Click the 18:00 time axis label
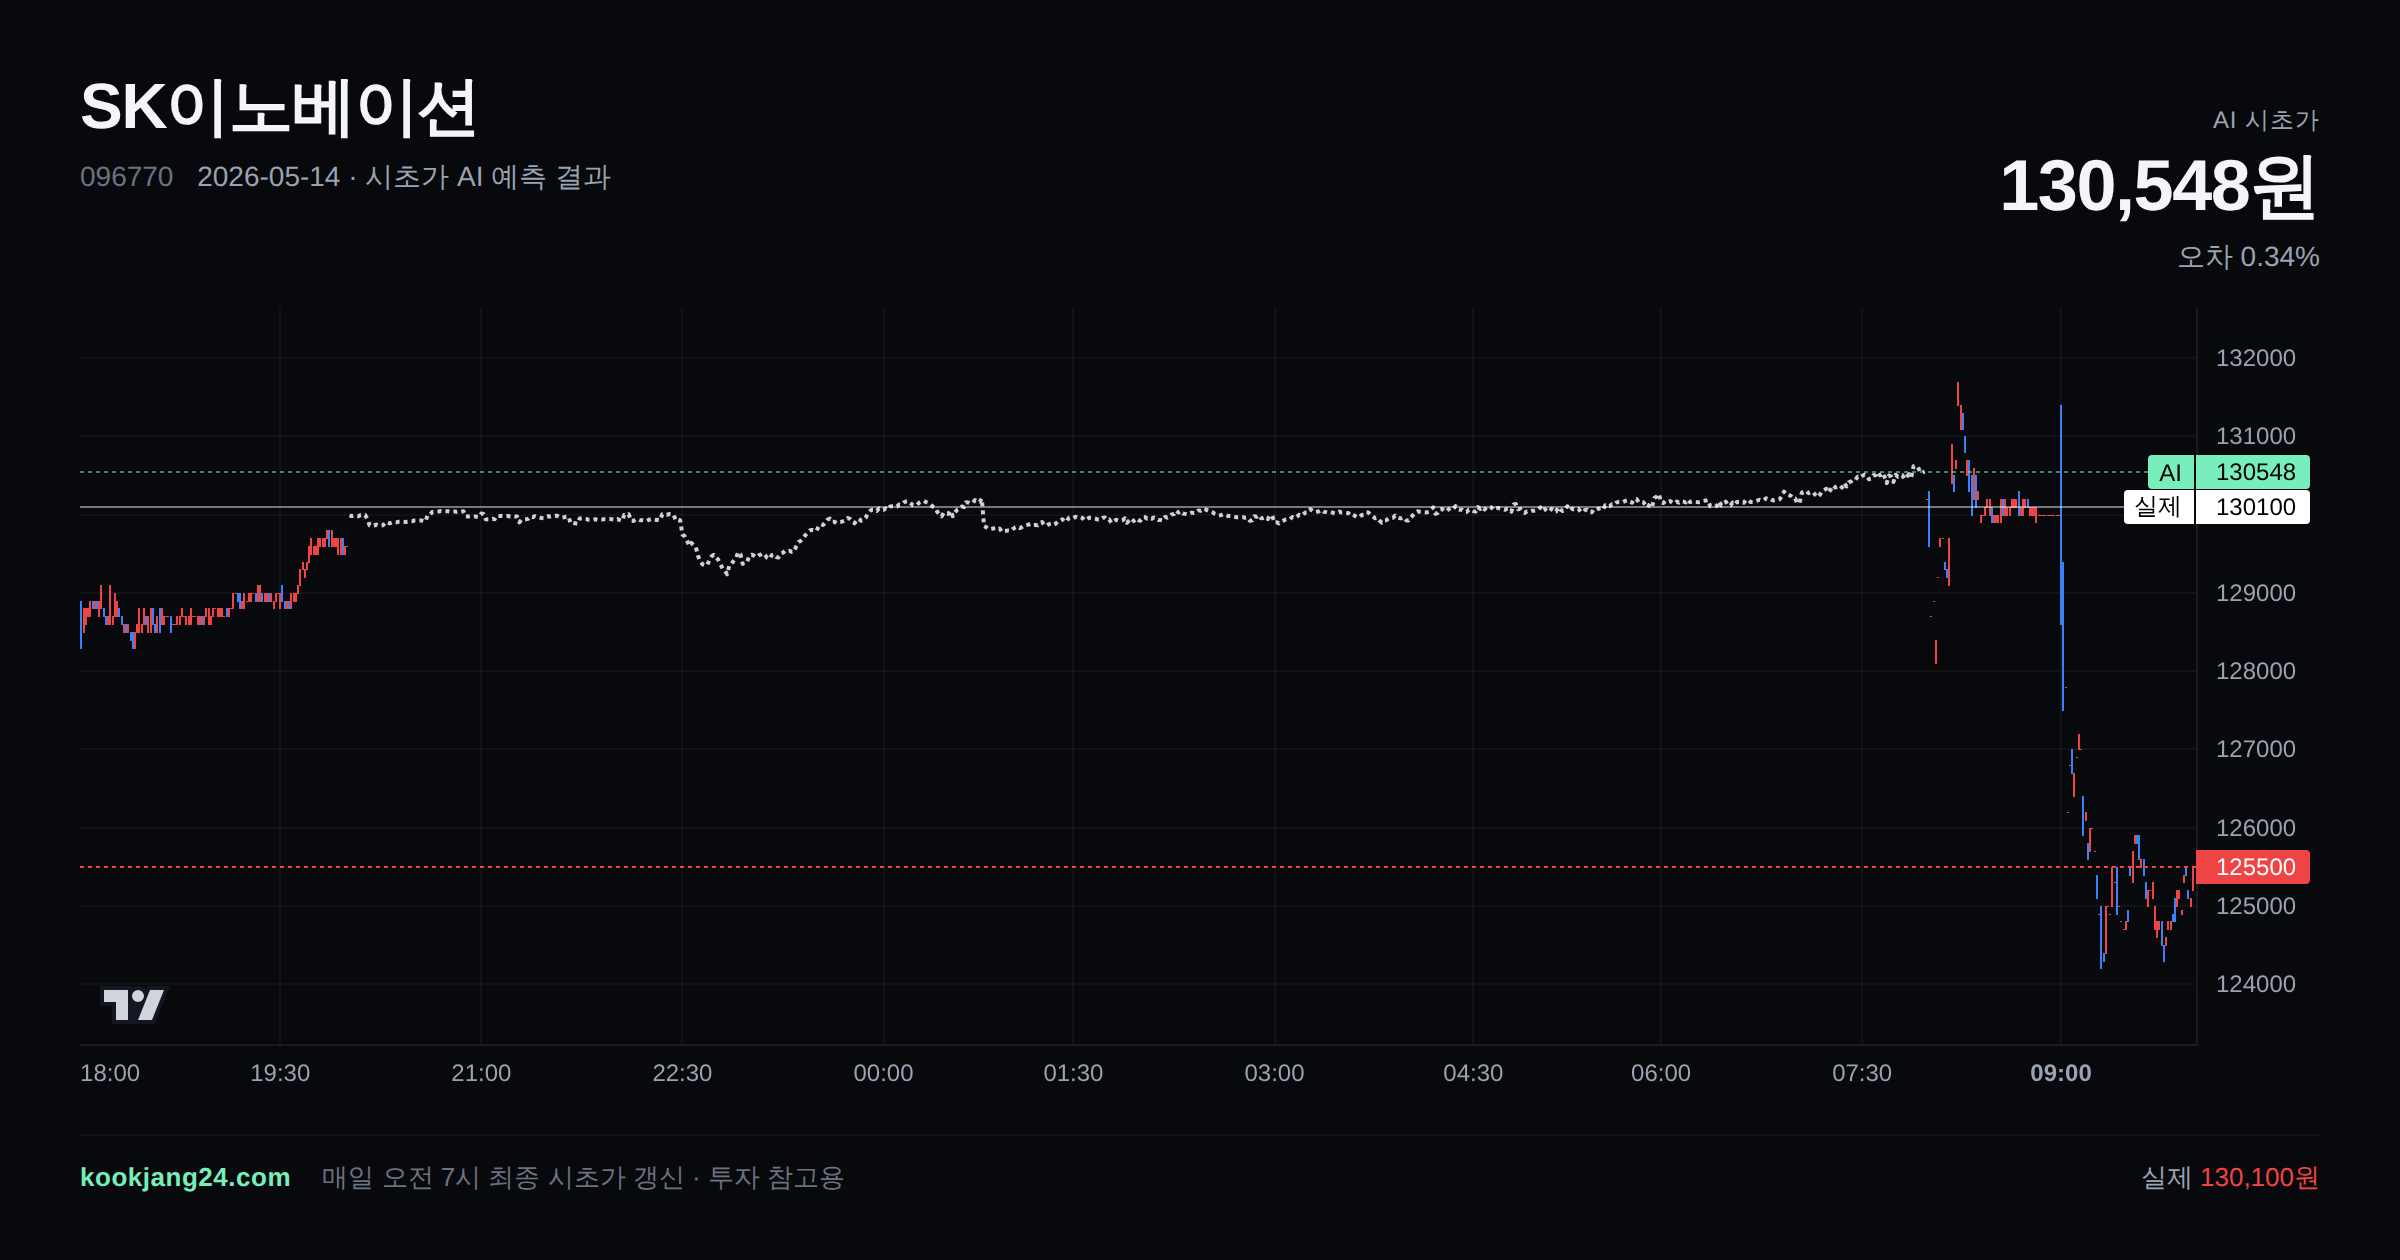2400x1260 pixels. [110, 1073]
